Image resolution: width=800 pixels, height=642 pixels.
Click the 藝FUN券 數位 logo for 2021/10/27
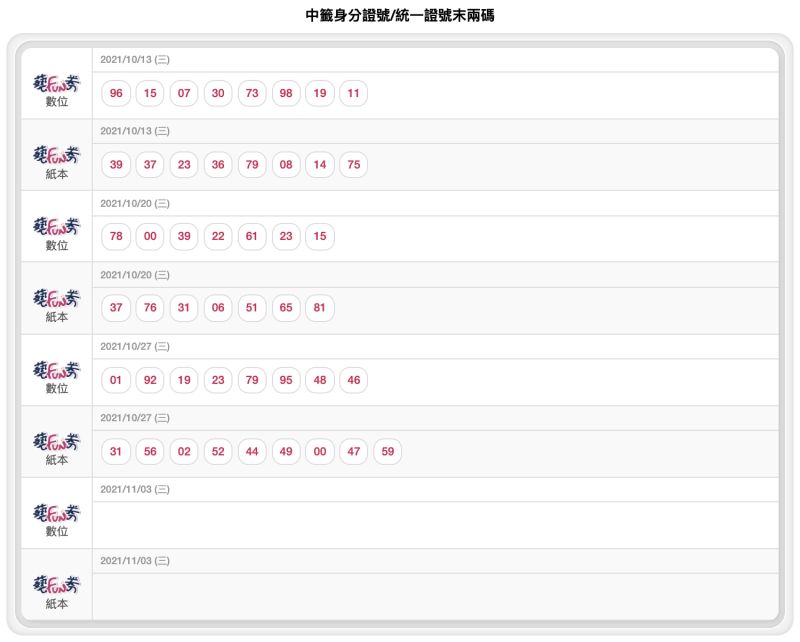pos(57,377)
